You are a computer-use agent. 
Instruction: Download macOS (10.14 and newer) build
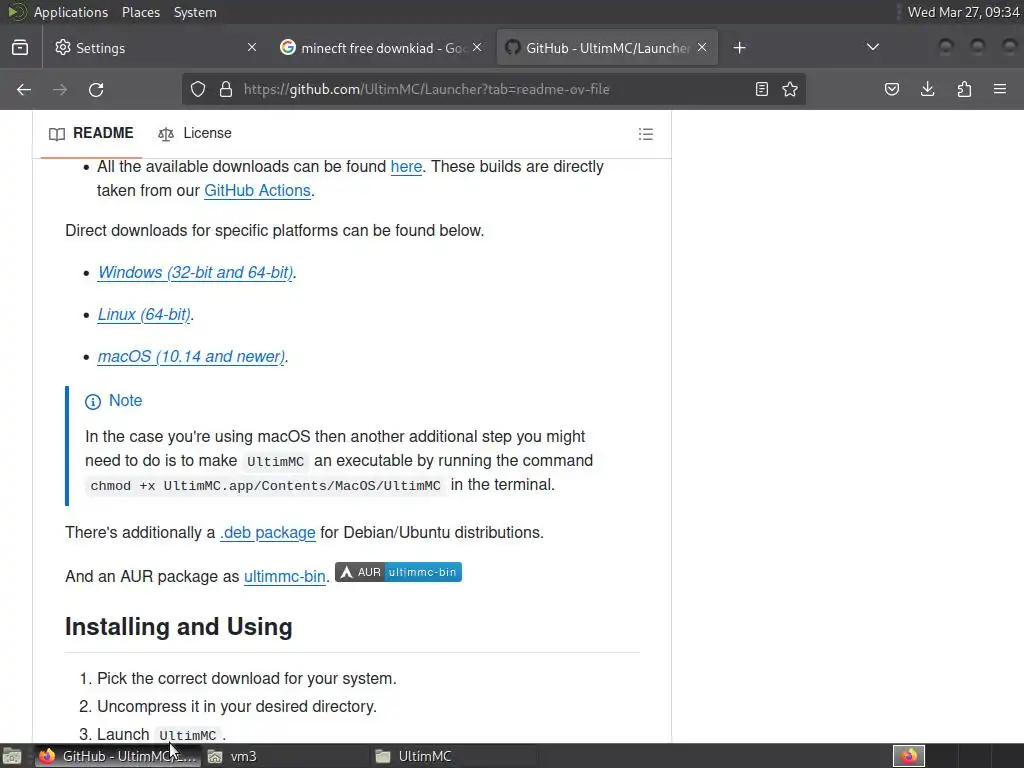click(191, 357)
